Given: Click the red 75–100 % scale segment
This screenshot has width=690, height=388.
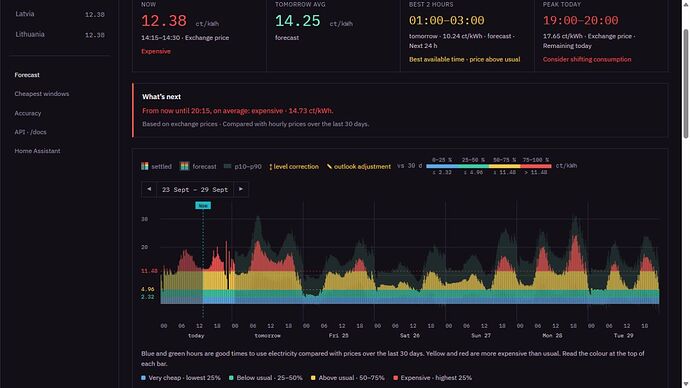Looking at the screenshot, I should pos(536,166).
